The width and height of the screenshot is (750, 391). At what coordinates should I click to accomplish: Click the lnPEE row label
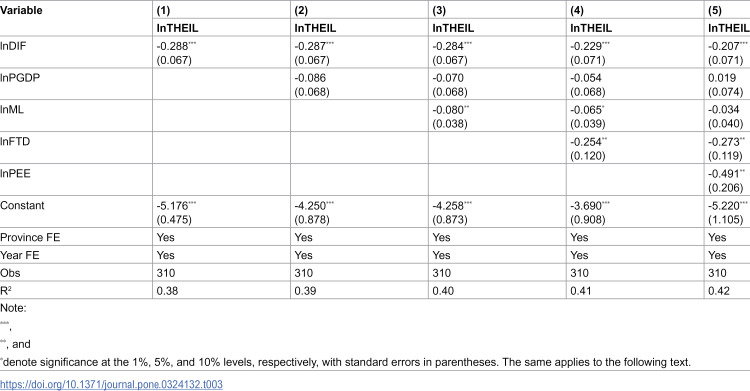point(15,173)
